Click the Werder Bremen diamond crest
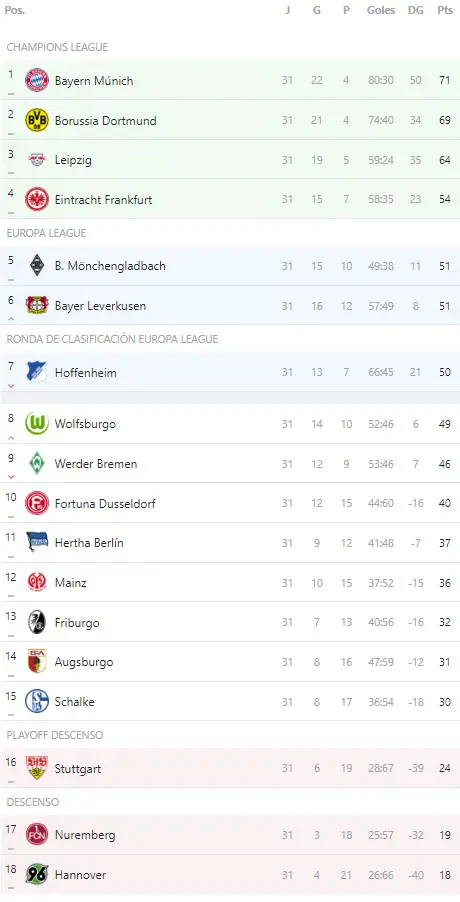 (x=37, y=464)
